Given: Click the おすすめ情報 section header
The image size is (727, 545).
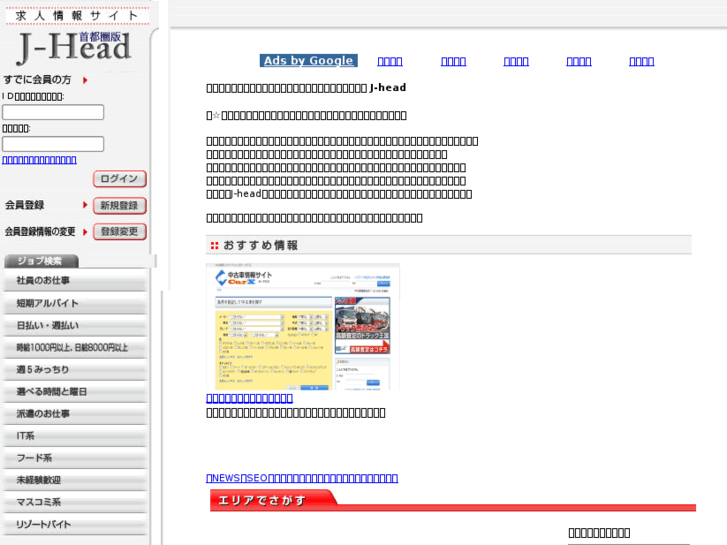Looking at the screenshot, I should pyautogui.click(x=449, y=245).
